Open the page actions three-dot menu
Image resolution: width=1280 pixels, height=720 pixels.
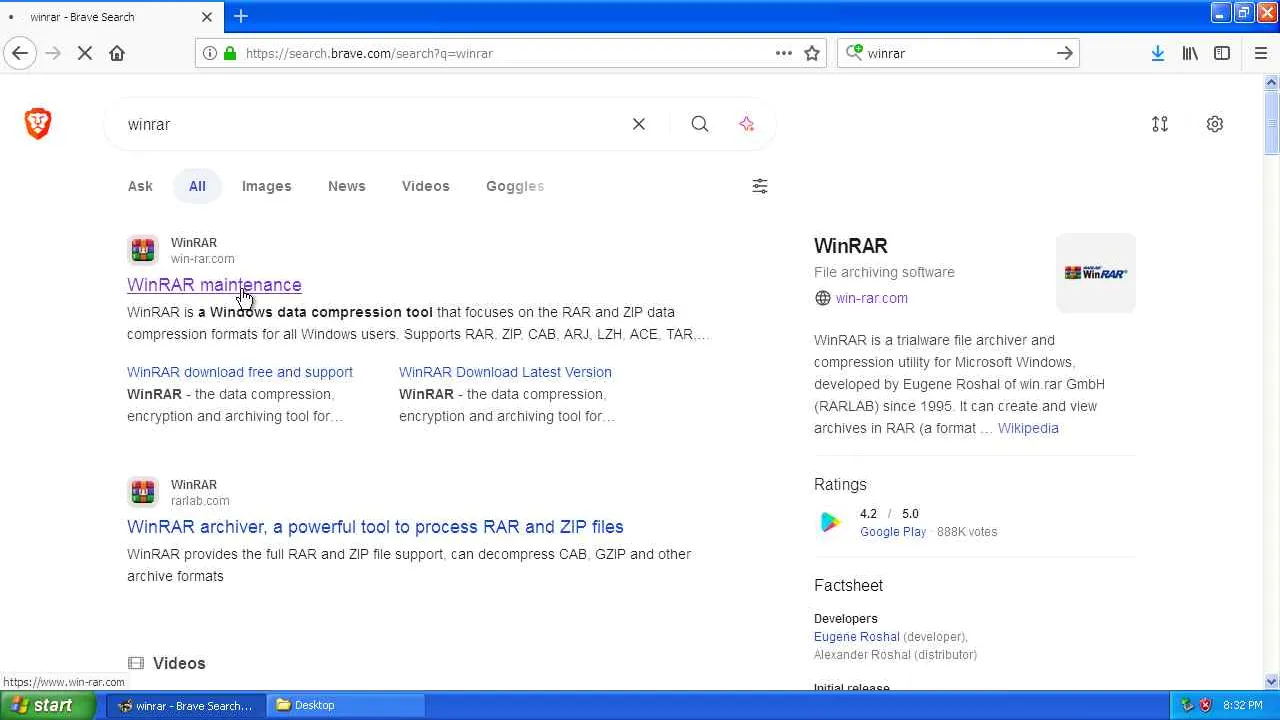pos(784,53)
